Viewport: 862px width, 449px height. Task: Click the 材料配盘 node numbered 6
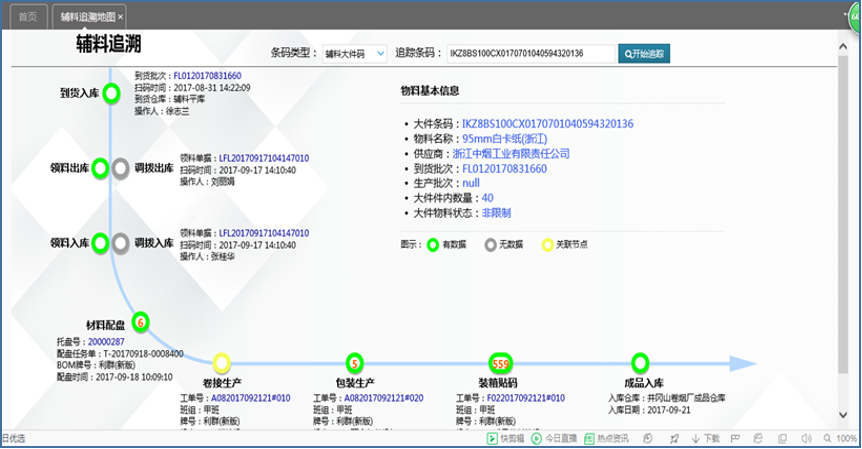coord(141,322)
